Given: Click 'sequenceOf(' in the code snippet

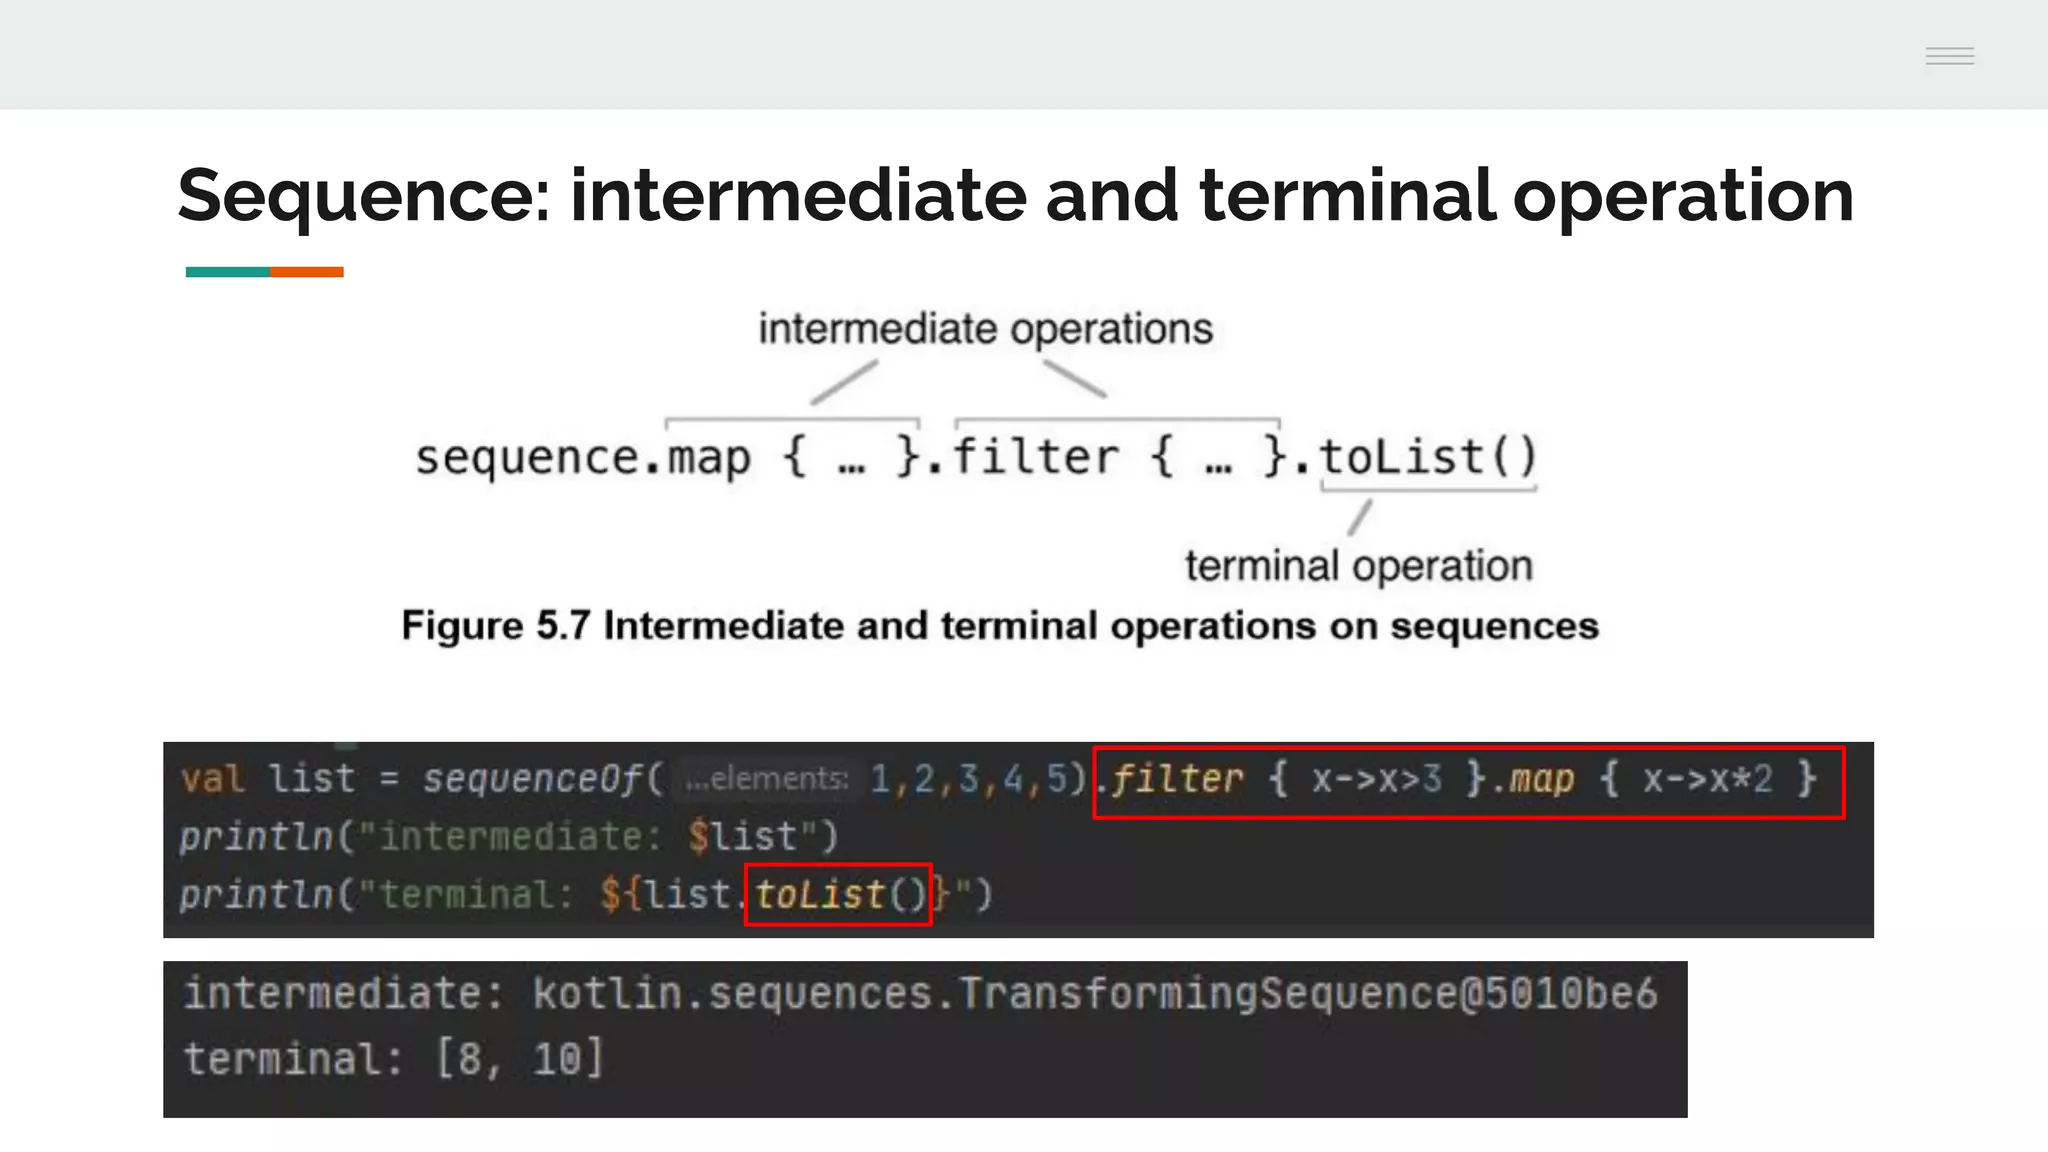Looking at the screenshot, I should click(543, 778).
